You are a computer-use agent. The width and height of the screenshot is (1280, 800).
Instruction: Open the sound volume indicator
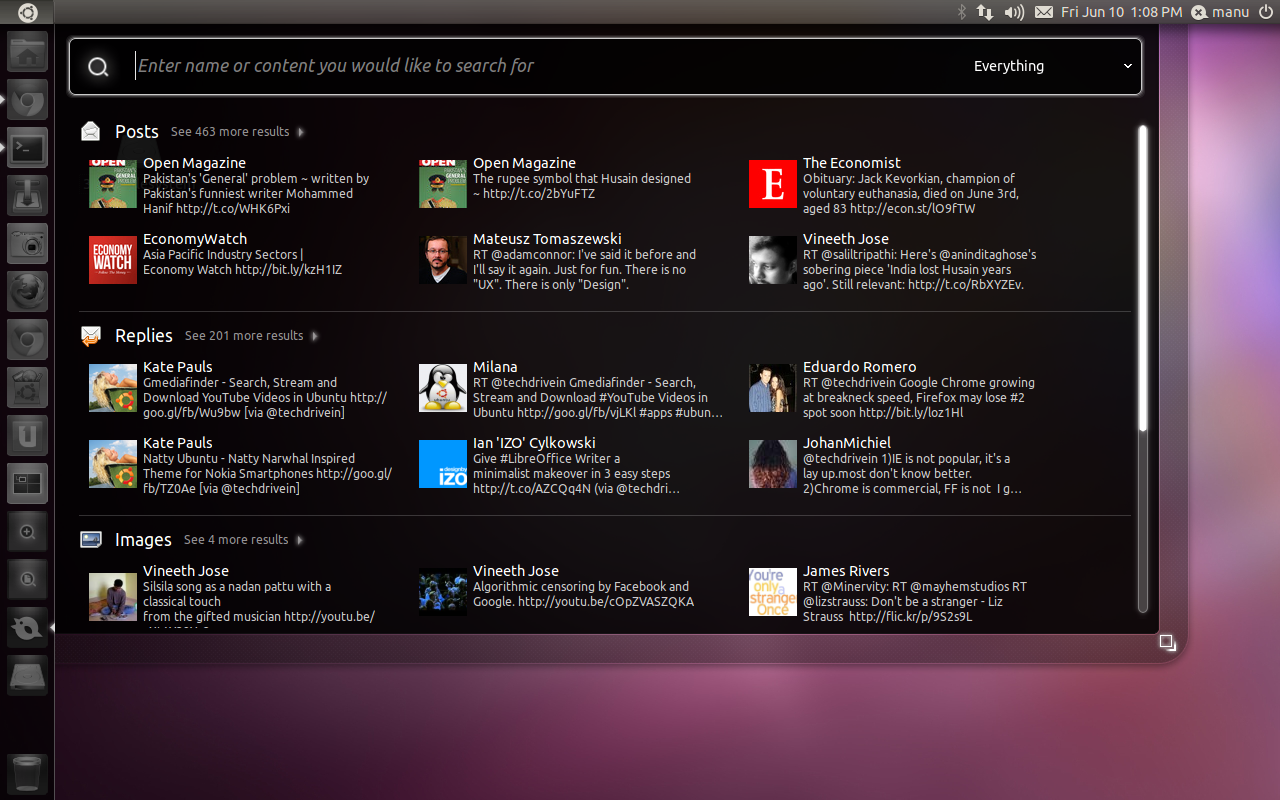click(x=1014, y=12)
